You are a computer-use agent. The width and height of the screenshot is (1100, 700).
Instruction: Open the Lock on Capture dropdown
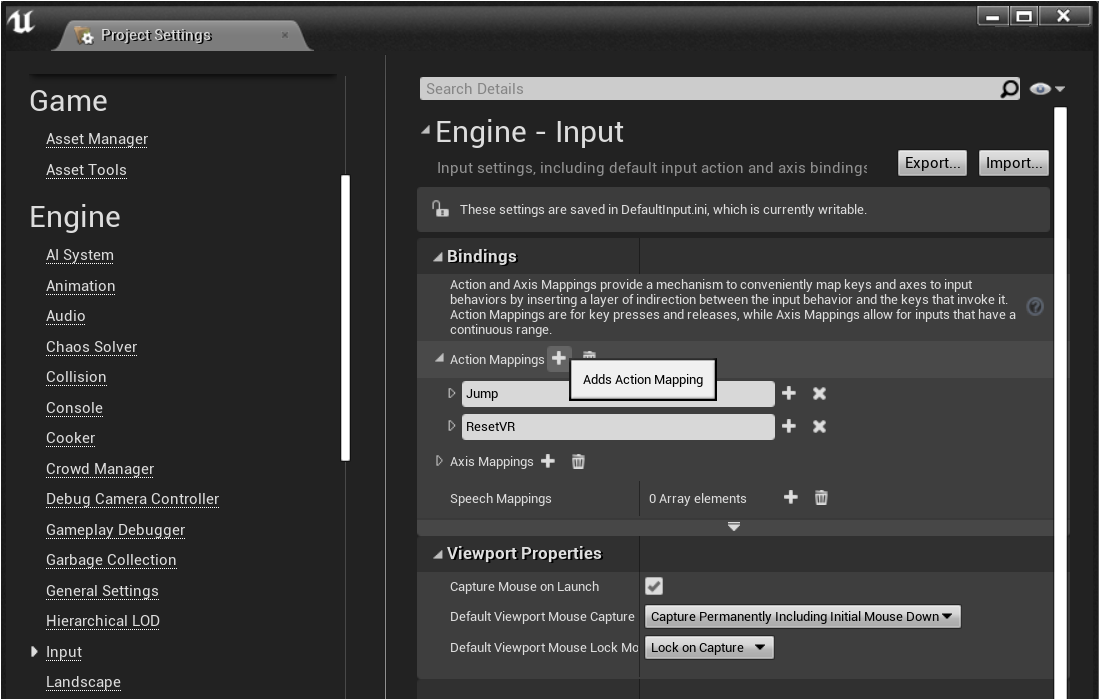coord(709,648)
